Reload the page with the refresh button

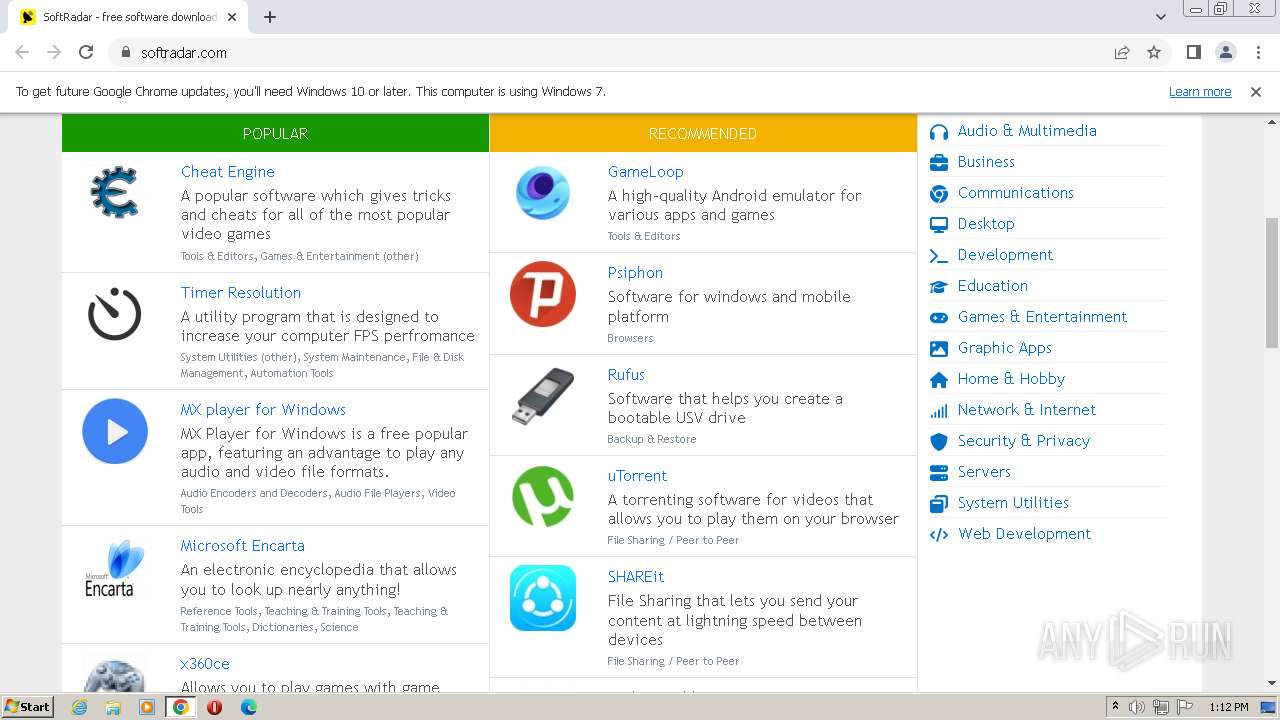click(x=86, y=52)
